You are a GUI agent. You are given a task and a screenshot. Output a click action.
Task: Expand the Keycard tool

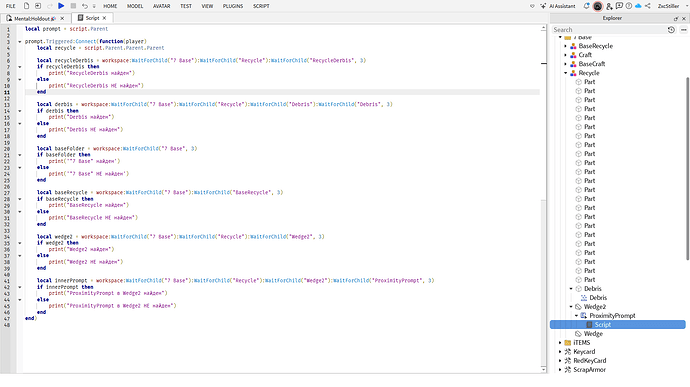pos(560,351)
